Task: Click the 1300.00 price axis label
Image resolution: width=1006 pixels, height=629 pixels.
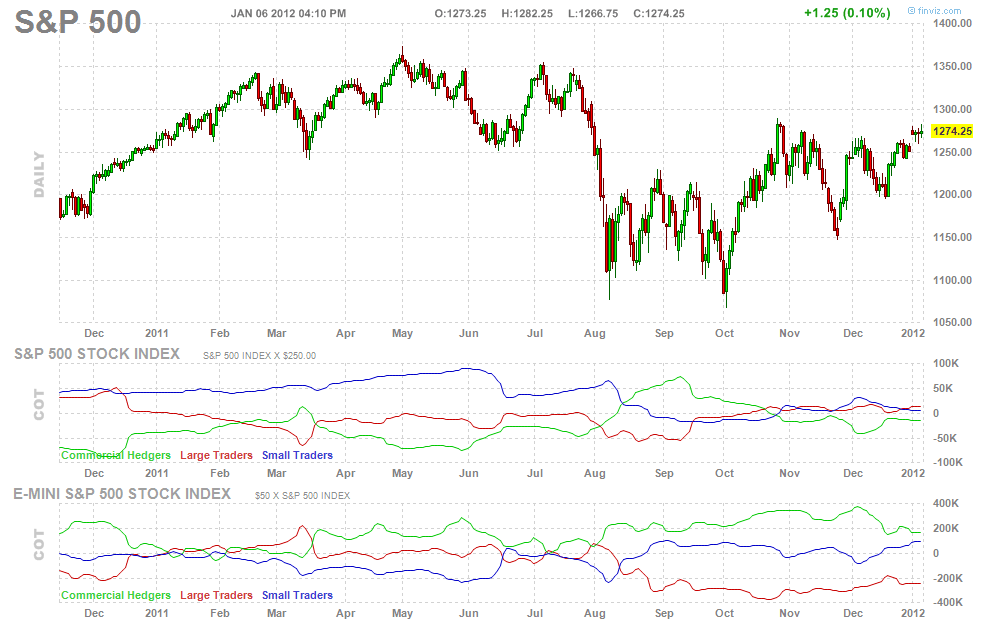Action: point(952,109)
